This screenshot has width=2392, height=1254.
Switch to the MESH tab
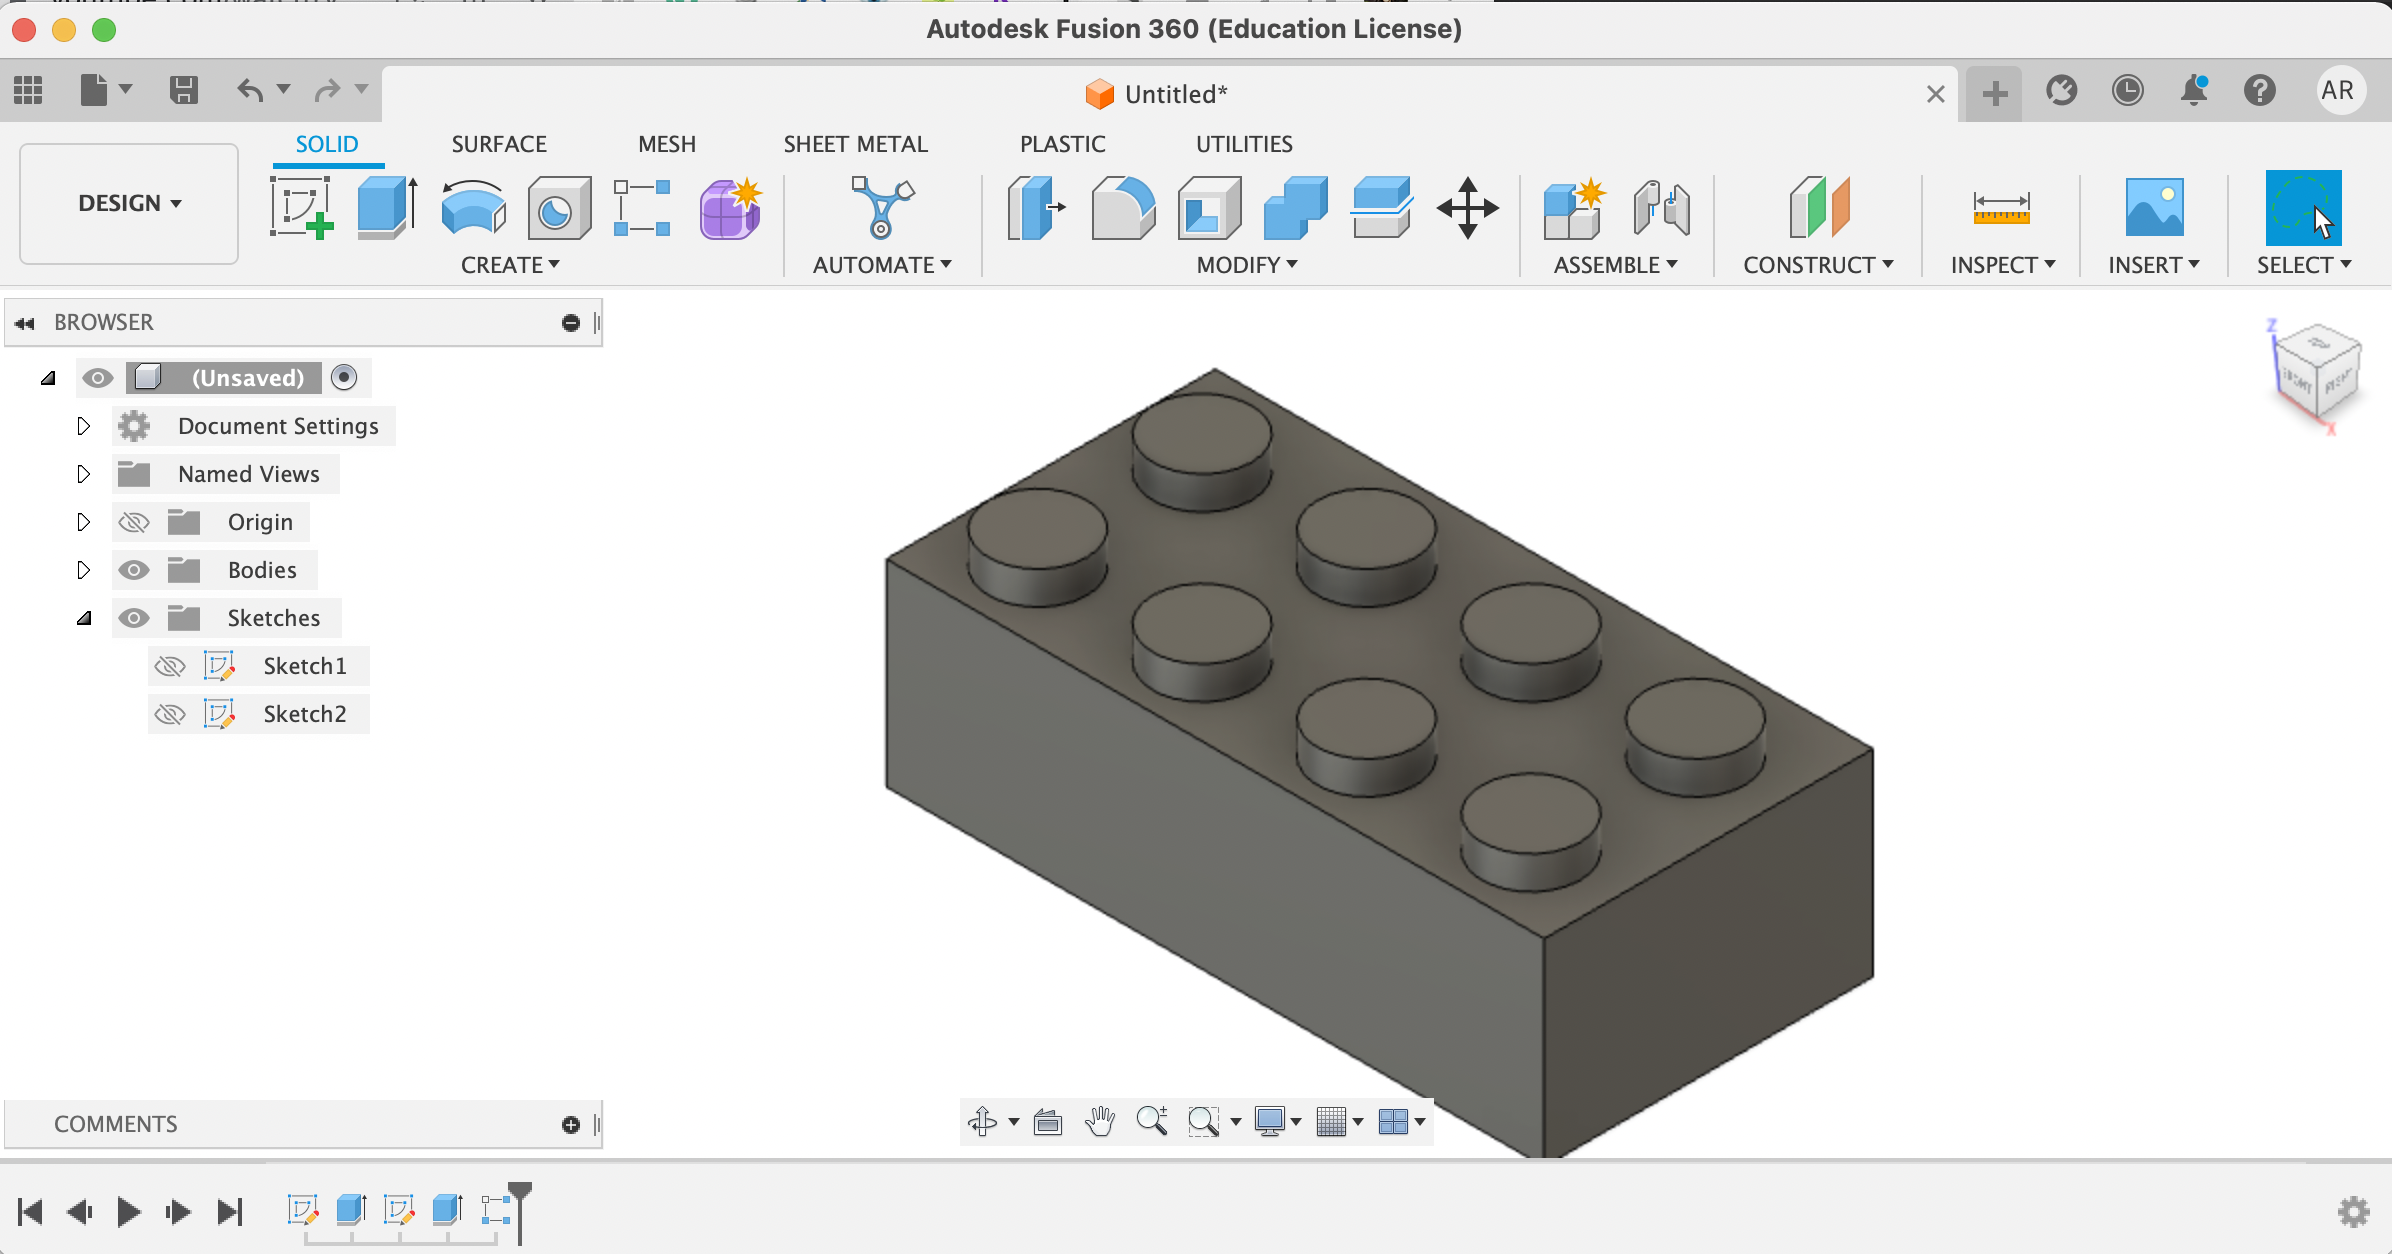(x=667, y=144)
